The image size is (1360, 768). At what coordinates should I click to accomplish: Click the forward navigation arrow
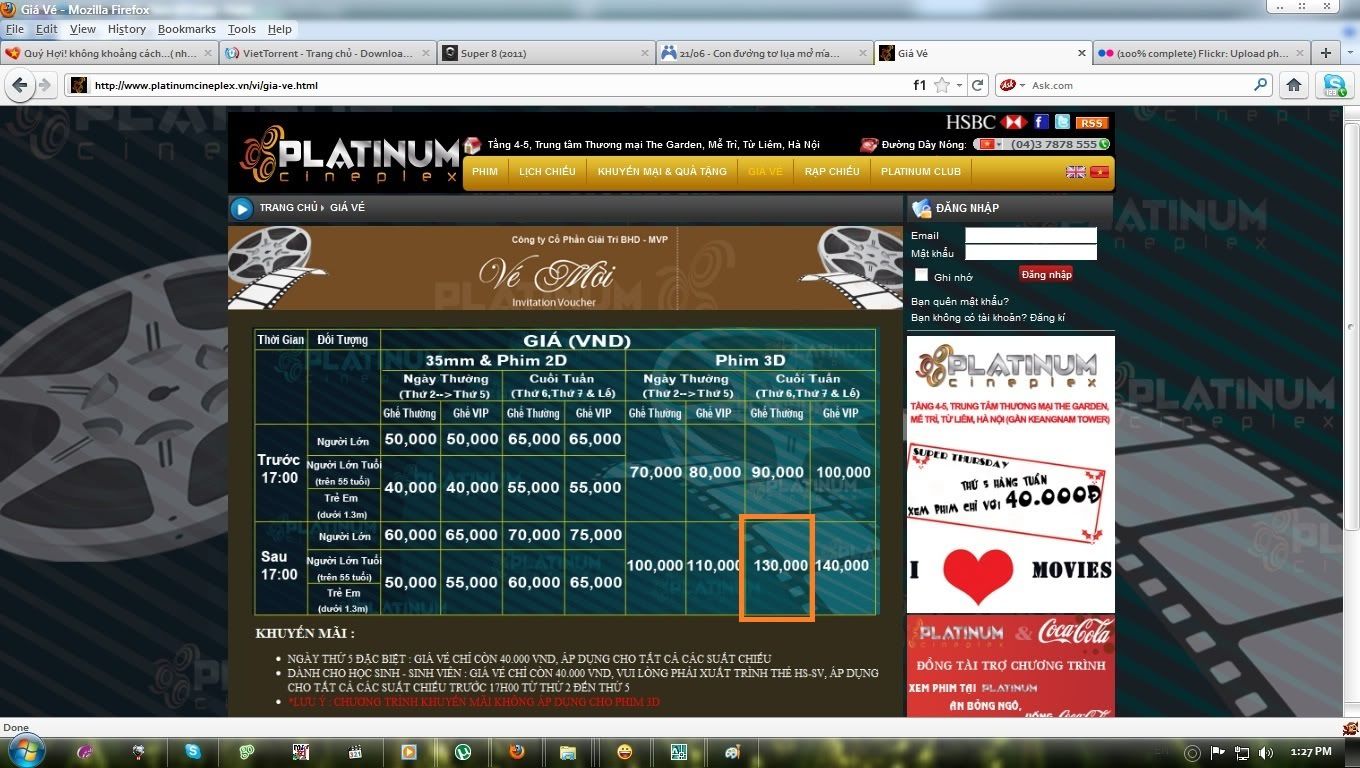[44, 85]
